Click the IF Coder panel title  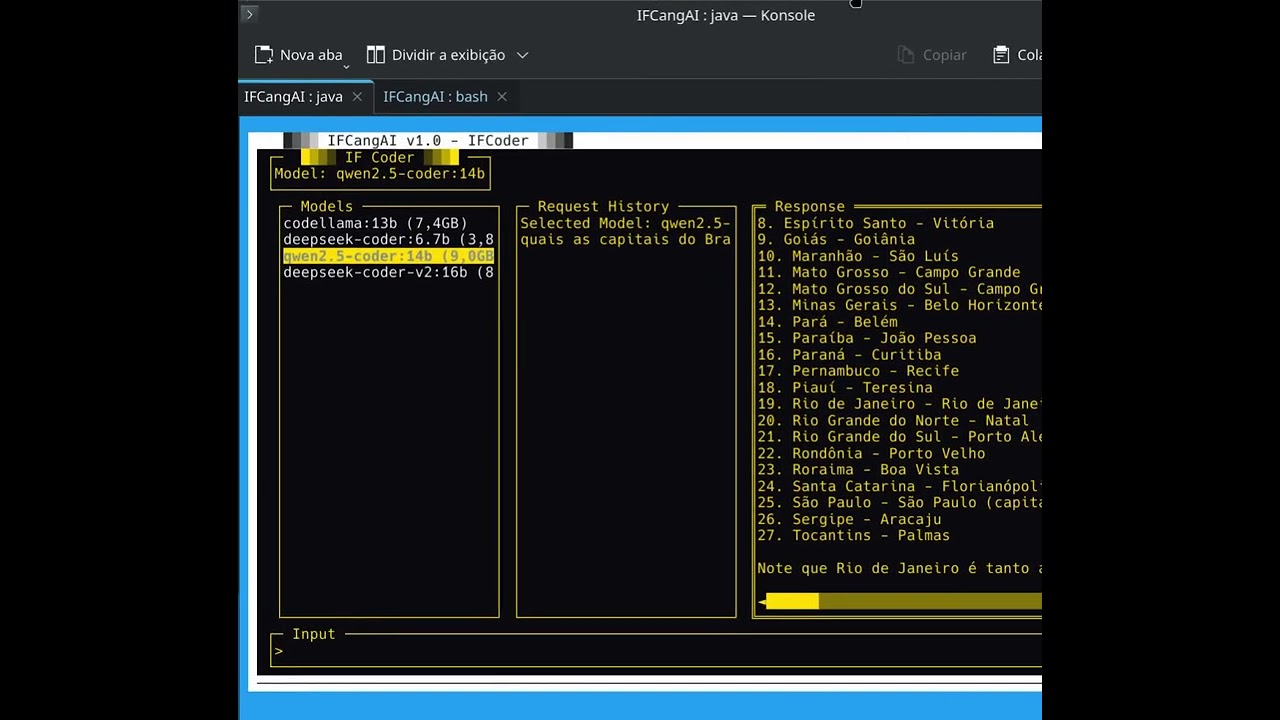pos(379,158)
